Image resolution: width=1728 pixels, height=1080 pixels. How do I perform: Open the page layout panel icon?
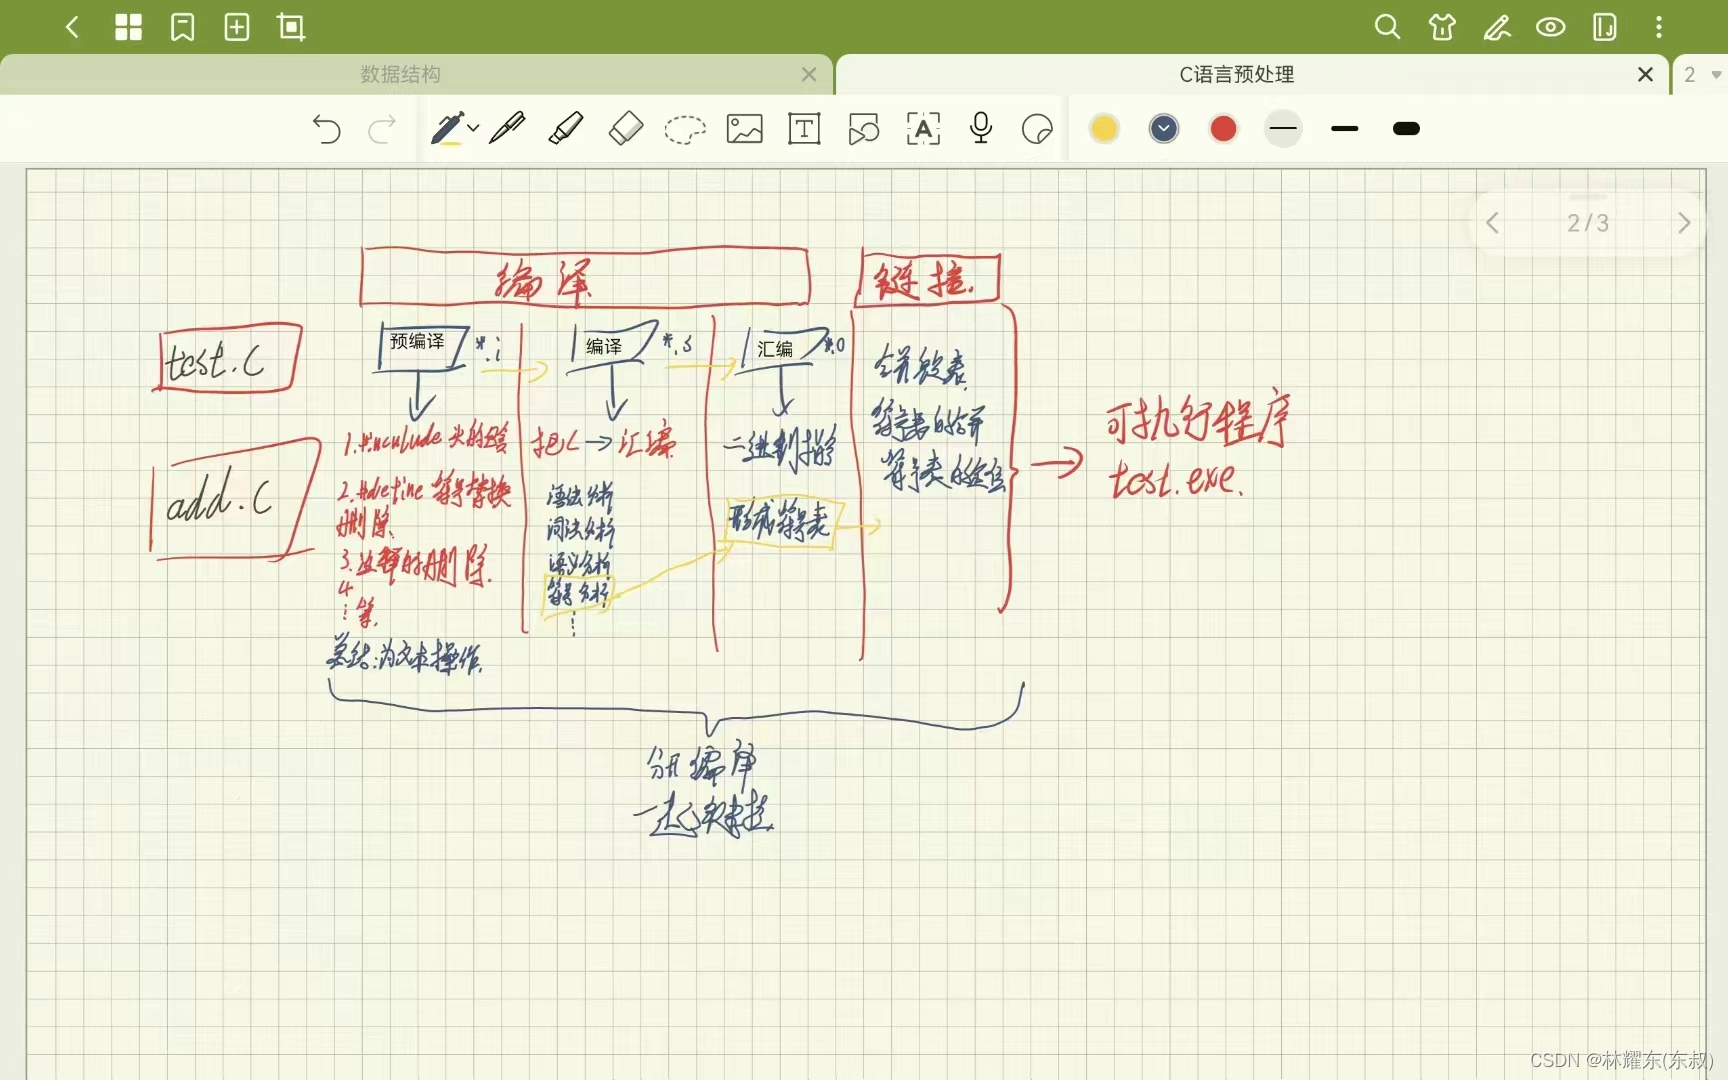[x=1605, y=27]
